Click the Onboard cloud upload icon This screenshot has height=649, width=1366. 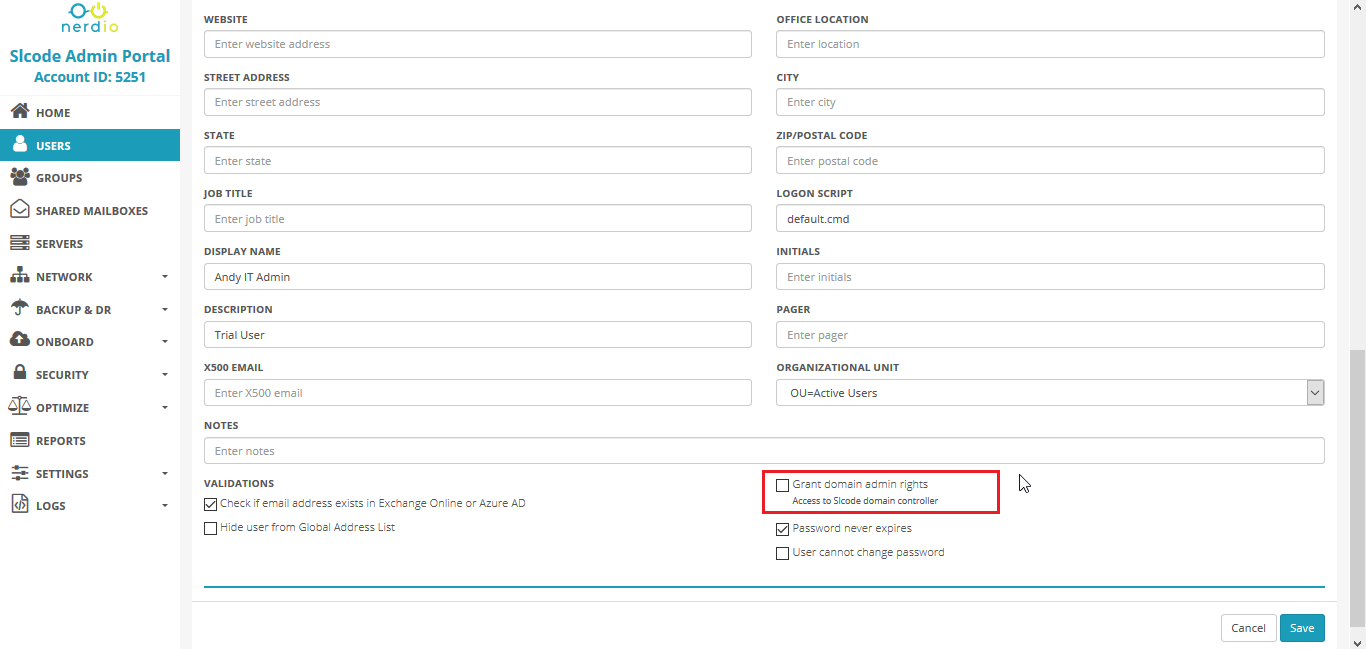tap(19, 341)
